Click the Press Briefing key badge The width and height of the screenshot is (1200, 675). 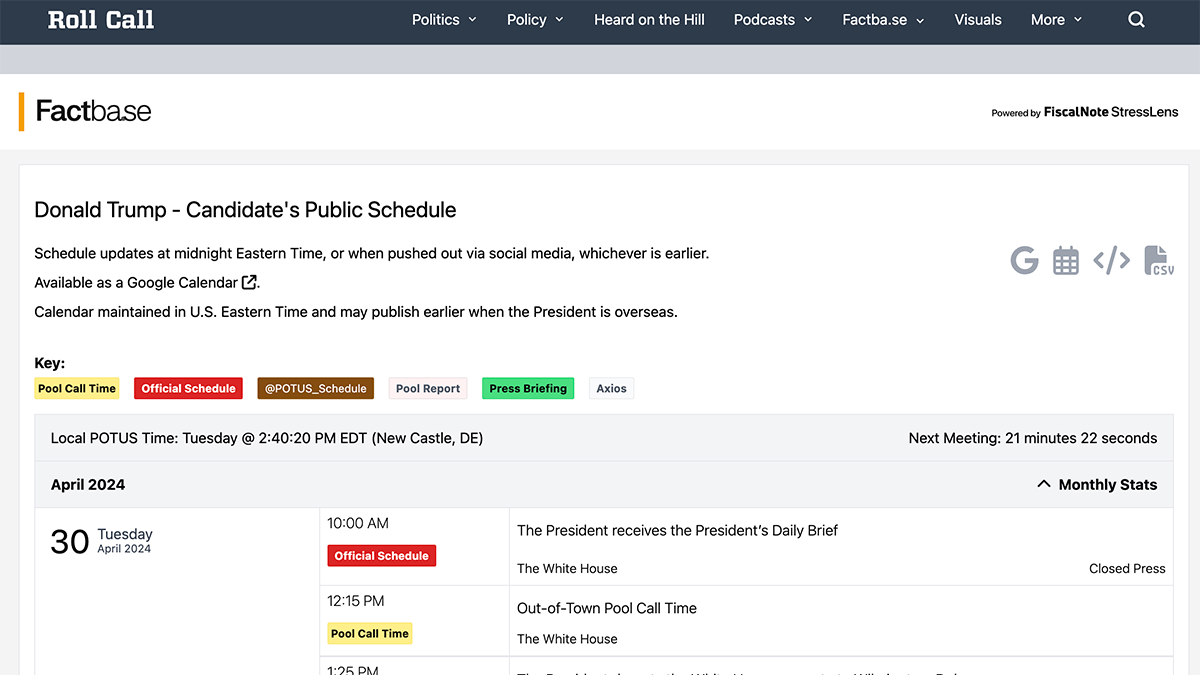pos(528,389)
